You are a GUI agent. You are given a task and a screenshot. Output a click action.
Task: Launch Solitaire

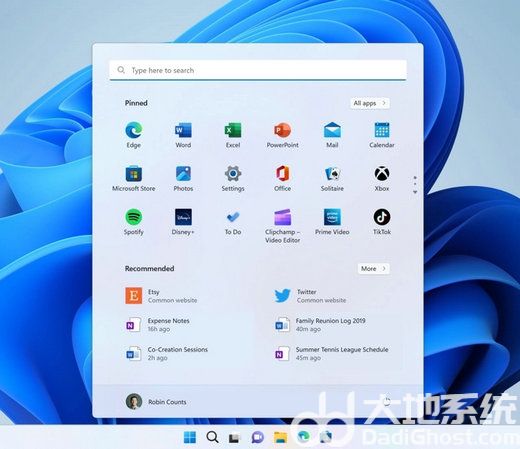332,179
